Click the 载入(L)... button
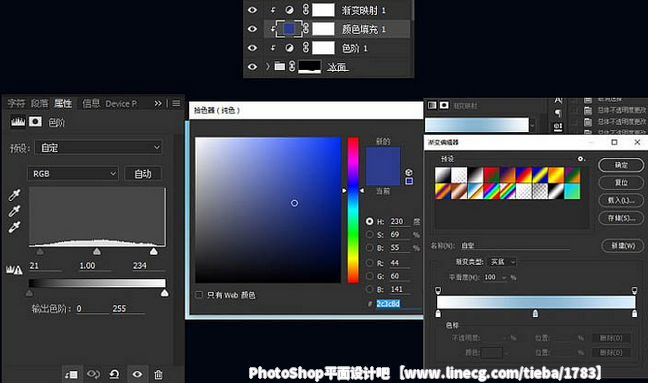The width and height of the screenshot is (657, 392). click(621, 200)
